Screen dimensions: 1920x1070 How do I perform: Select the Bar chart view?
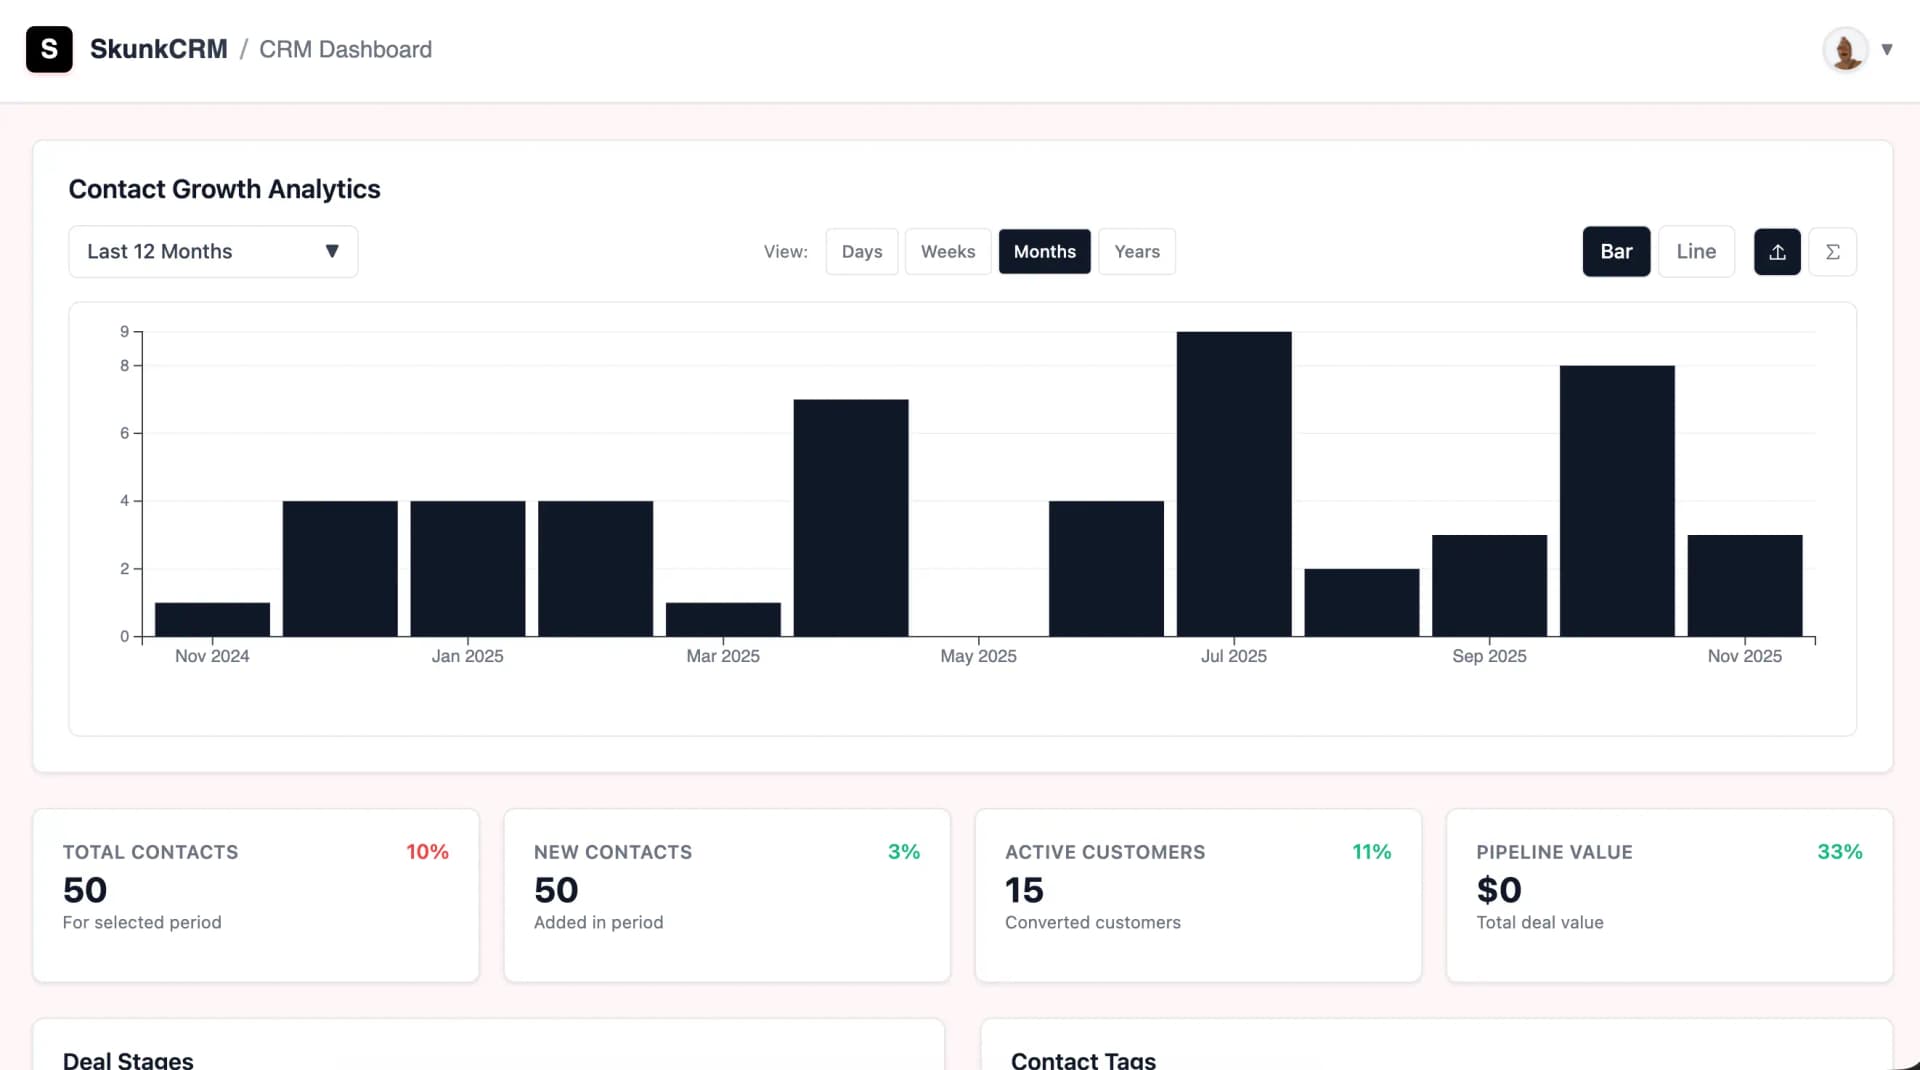1616,251
